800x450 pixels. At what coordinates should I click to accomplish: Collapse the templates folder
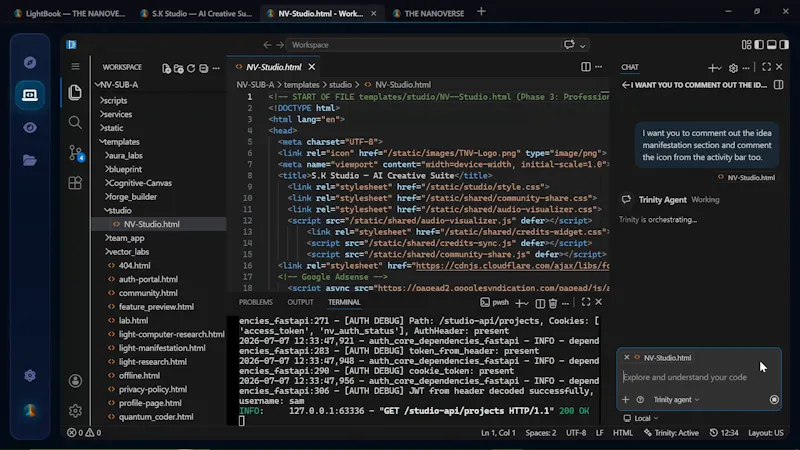tap(119, 142)
